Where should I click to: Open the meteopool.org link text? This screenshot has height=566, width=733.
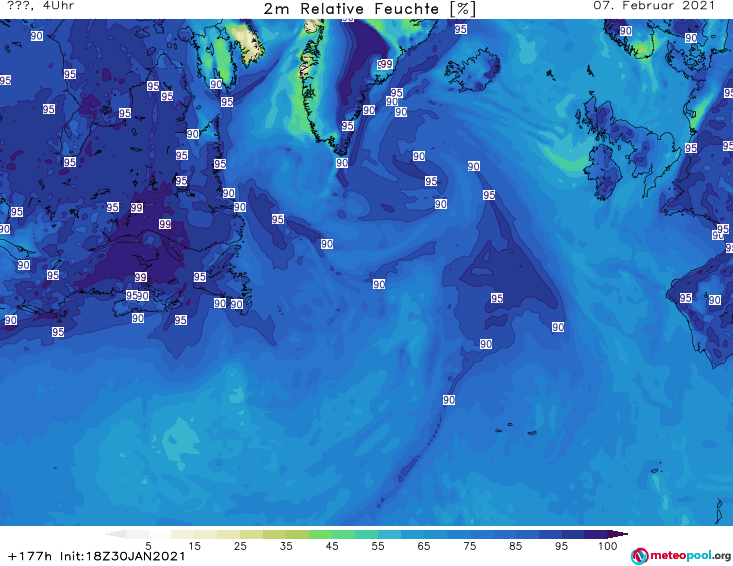coord(690,556)
